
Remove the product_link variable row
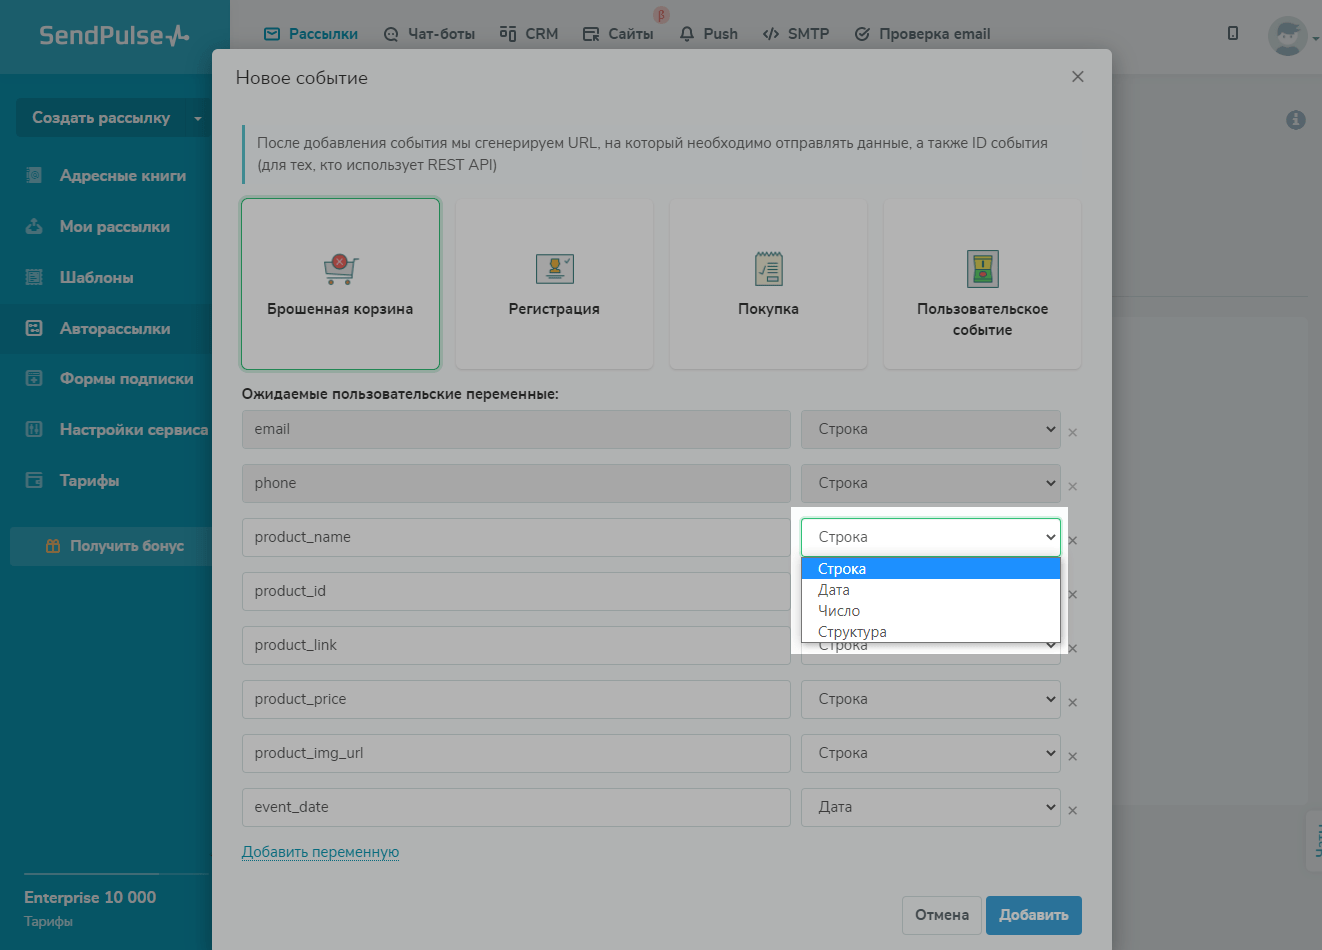click(1072, 649)
